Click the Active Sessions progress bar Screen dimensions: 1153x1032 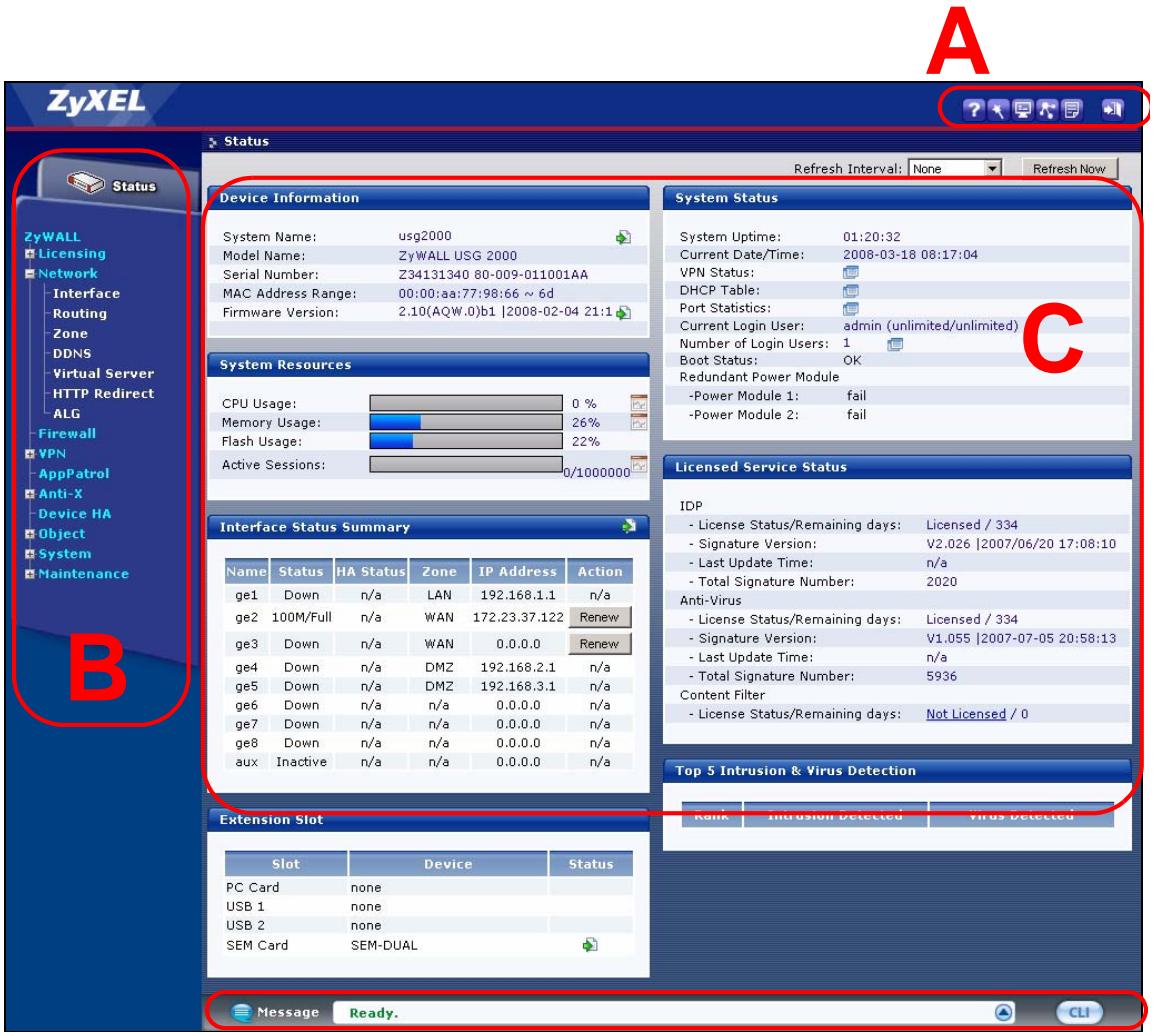click(466, 464)
